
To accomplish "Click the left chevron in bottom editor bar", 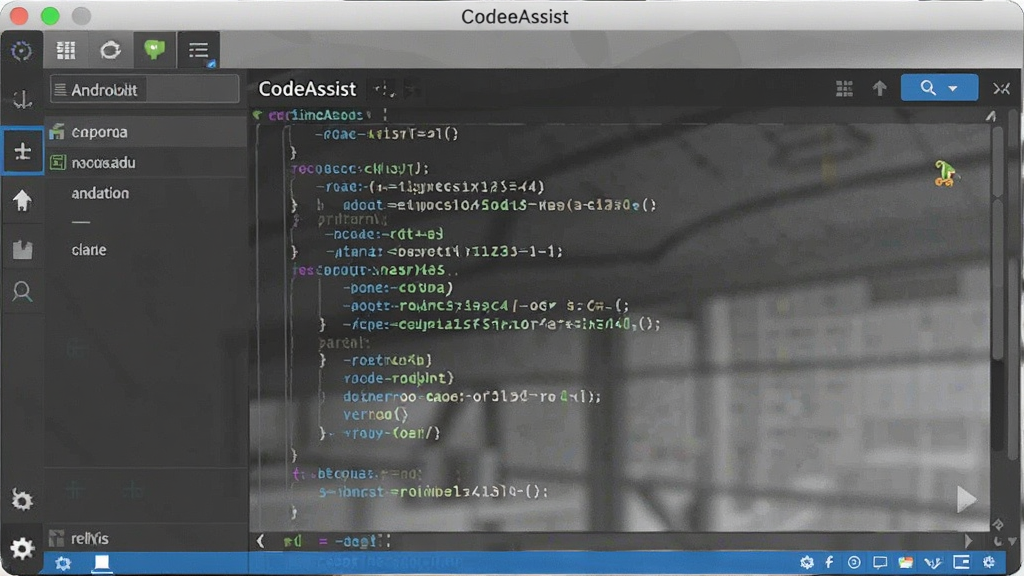I will point(261,541).
